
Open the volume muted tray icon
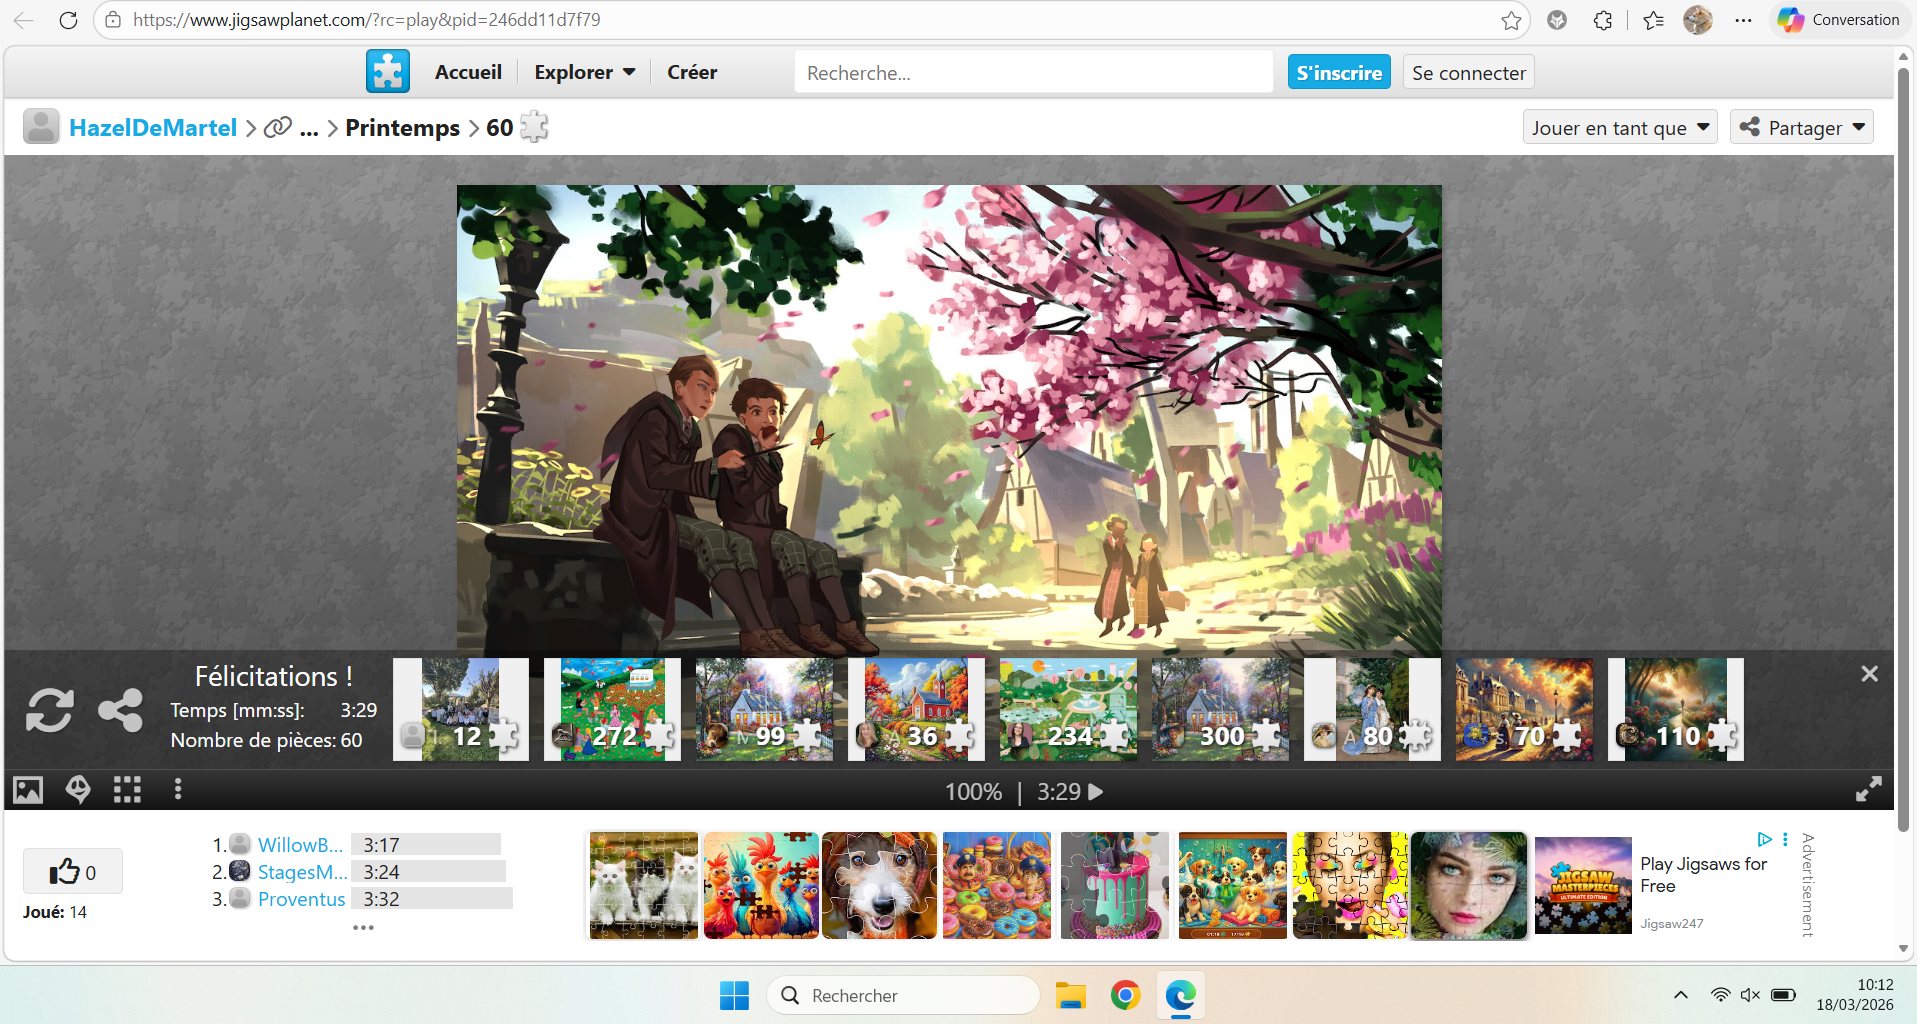1750,995
